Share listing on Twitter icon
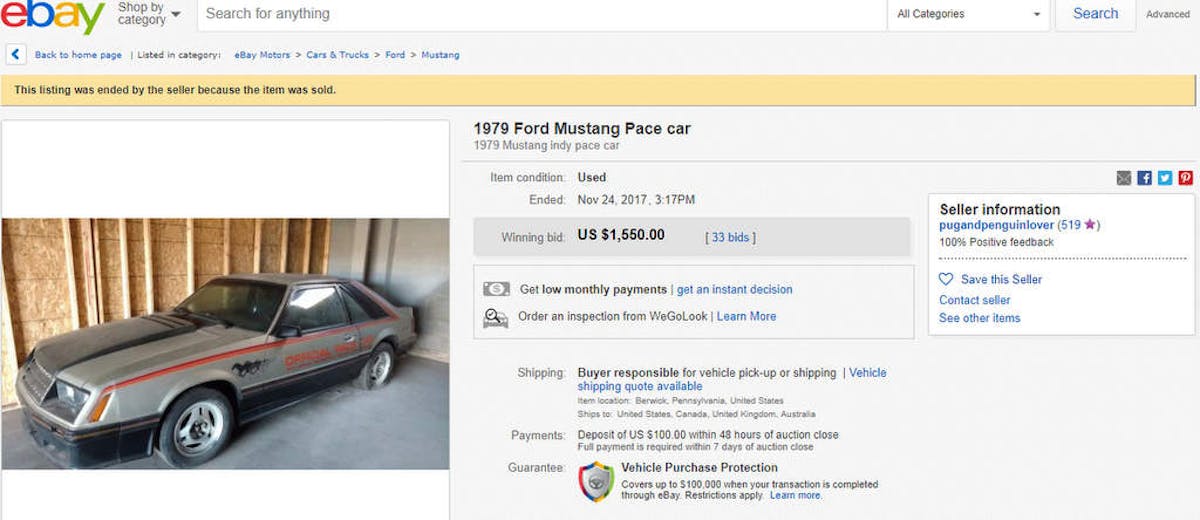 1165,178
